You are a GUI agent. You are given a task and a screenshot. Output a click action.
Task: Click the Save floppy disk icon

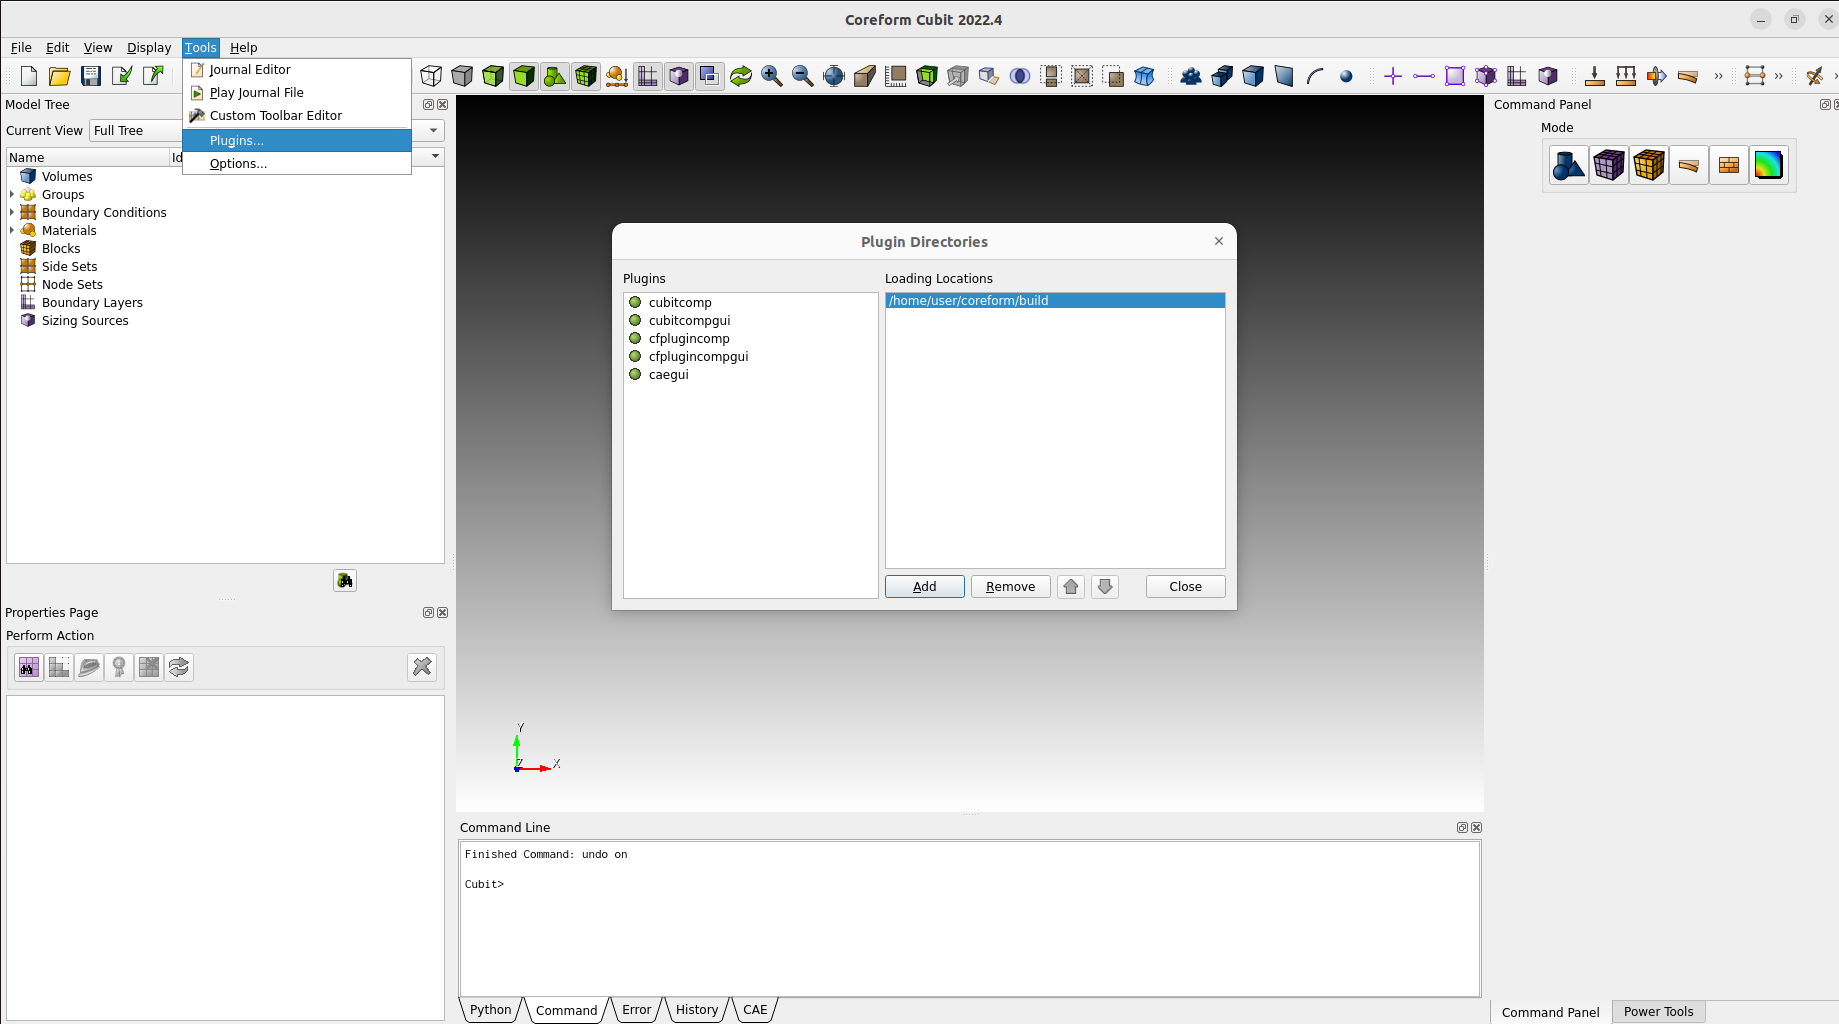coord(91,76)
